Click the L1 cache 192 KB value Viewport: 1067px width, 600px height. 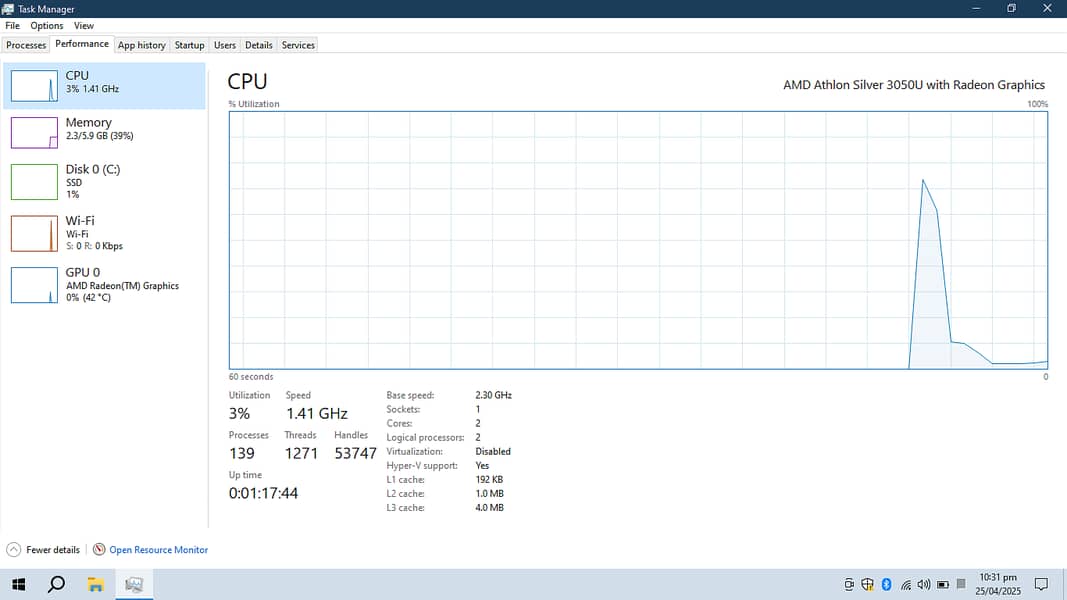489,480
